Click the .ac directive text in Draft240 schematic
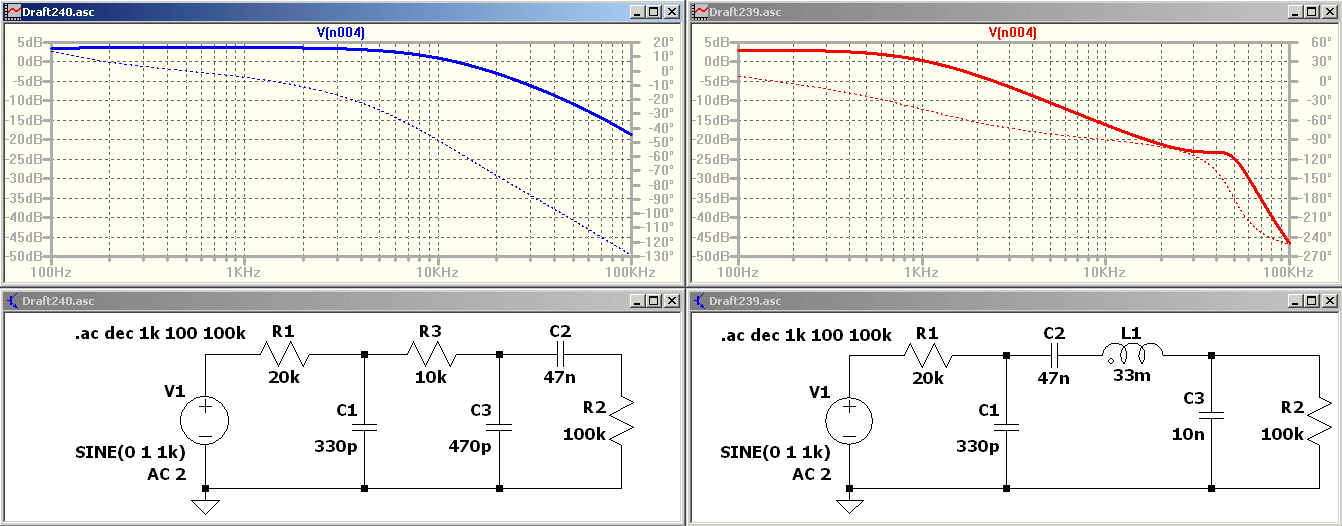This screenshot has width=1342, height=526. point(160,334)
